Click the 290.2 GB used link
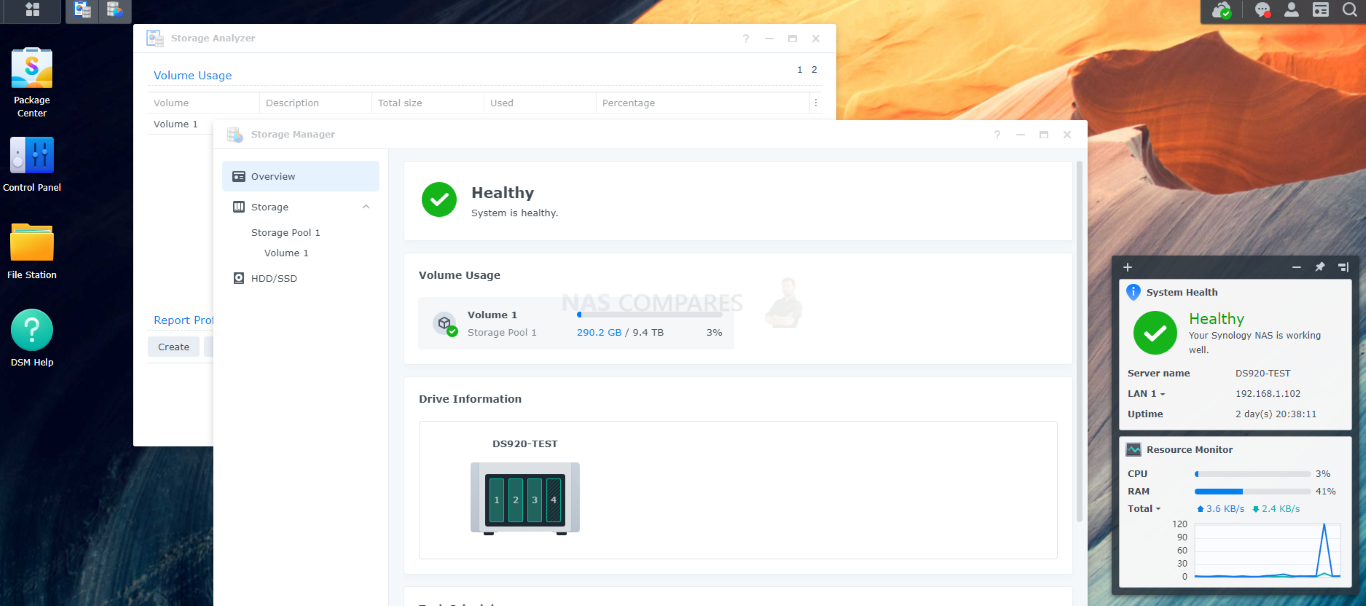Viewport: 1366px width, 606px height. pyautogui.click(x=599, y=333)
